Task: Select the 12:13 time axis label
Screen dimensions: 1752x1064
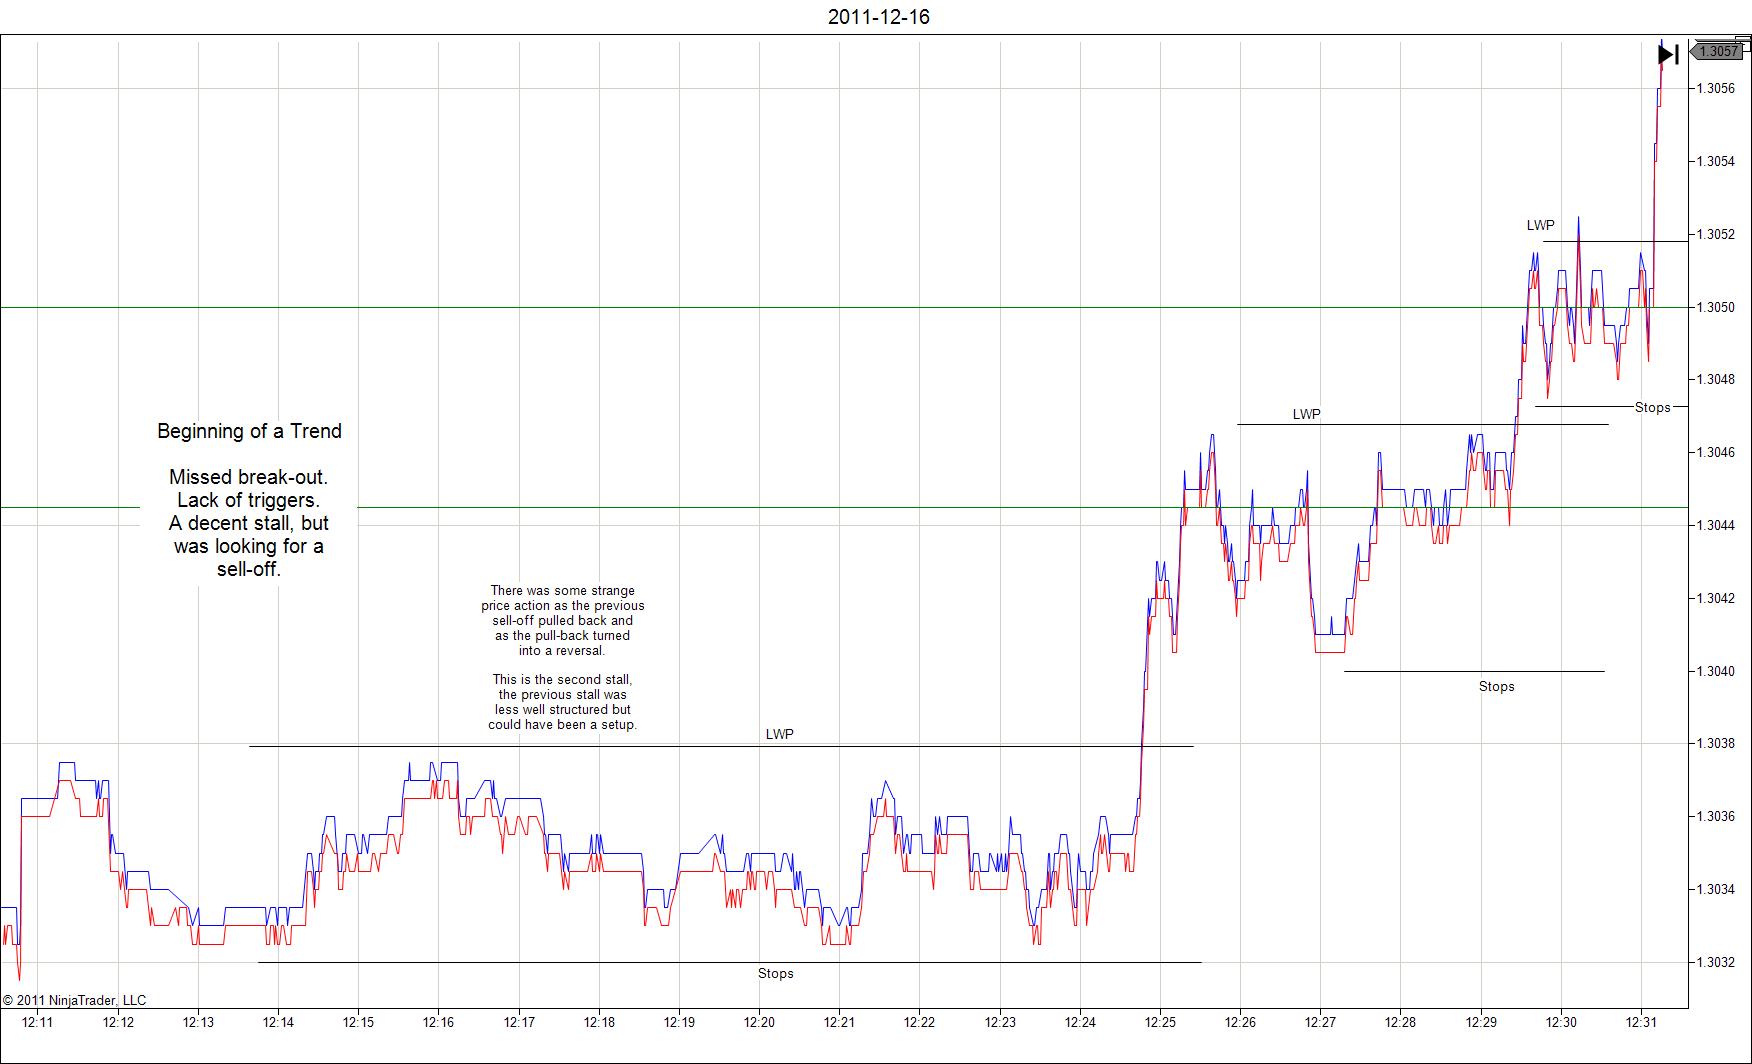Action: pos(198,1022)
